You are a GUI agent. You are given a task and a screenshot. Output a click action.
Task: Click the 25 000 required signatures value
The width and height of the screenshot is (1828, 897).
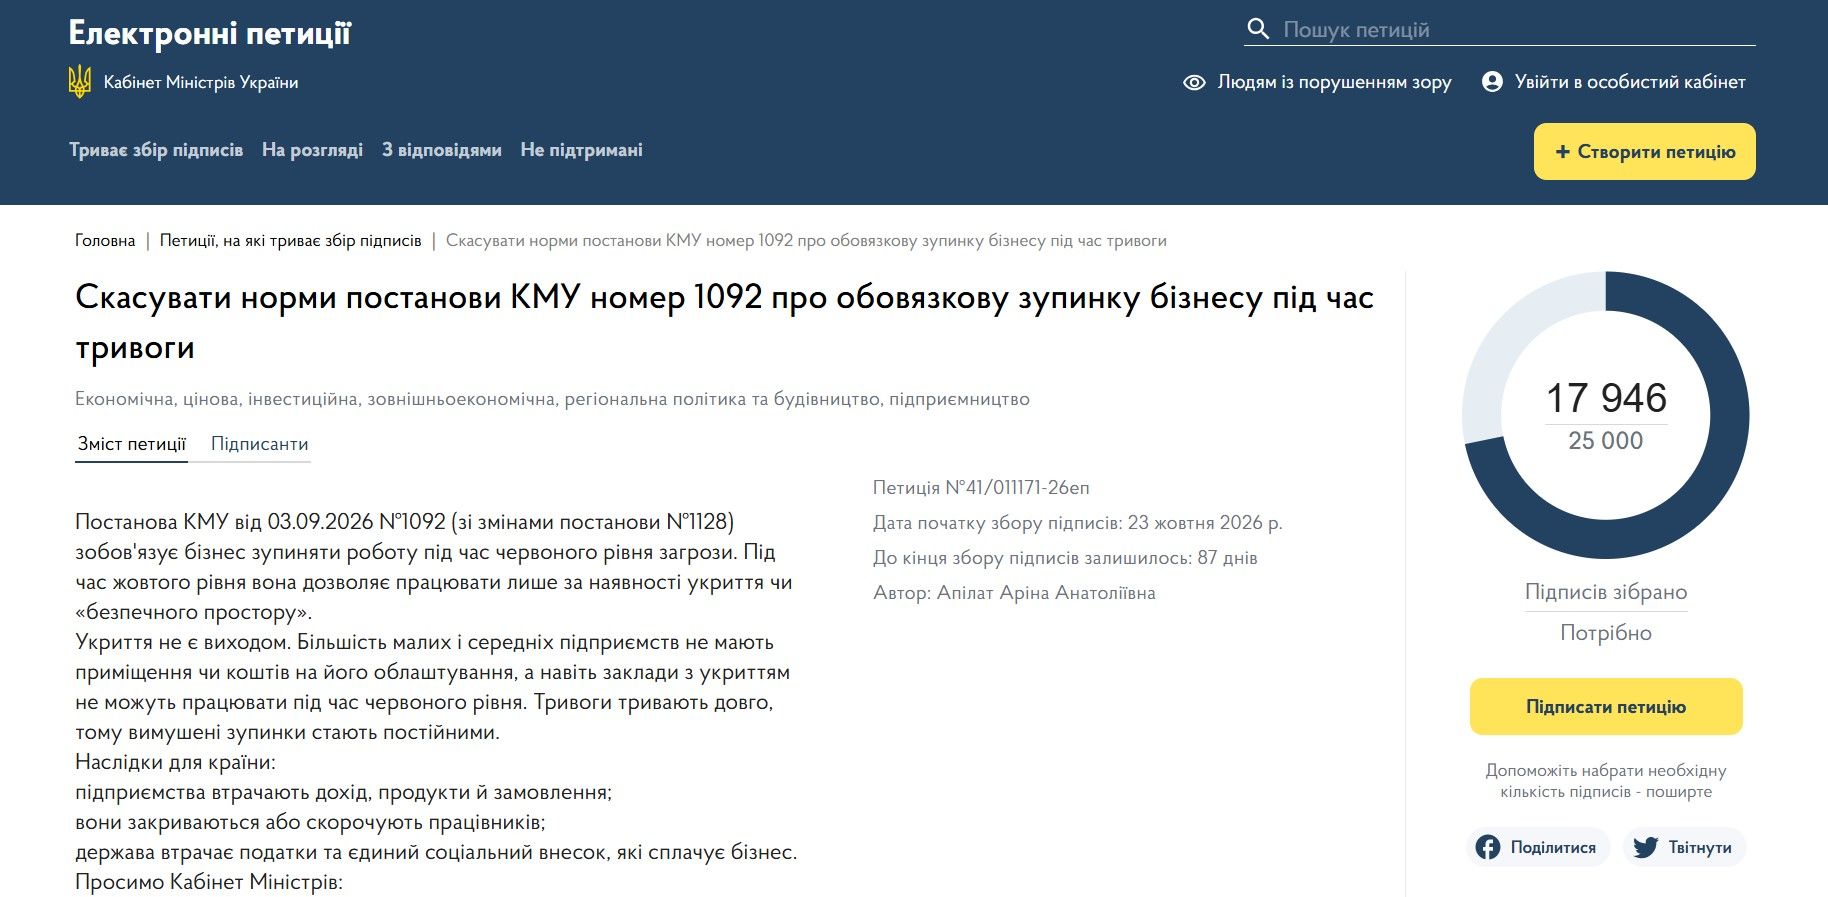click(1606, 441)
